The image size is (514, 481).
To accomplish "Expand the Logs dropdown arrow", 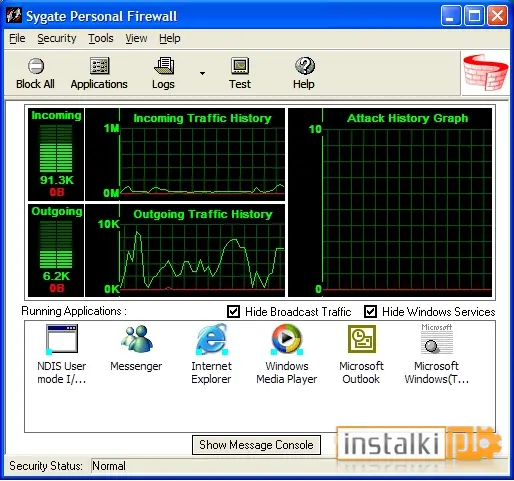I will tap(202, 73).
